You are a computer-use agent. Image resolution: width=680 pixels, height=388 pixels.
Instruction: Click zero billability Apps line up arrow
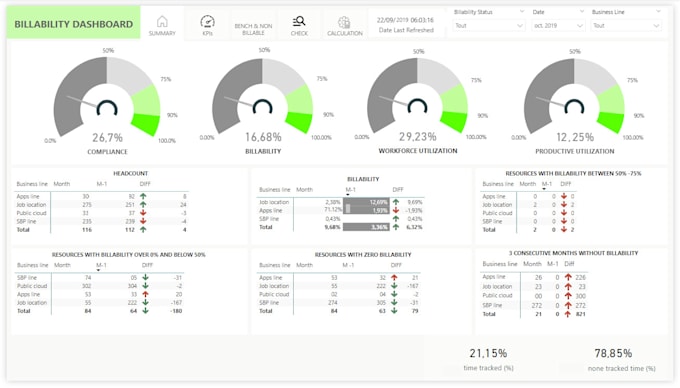coord(394,277)
